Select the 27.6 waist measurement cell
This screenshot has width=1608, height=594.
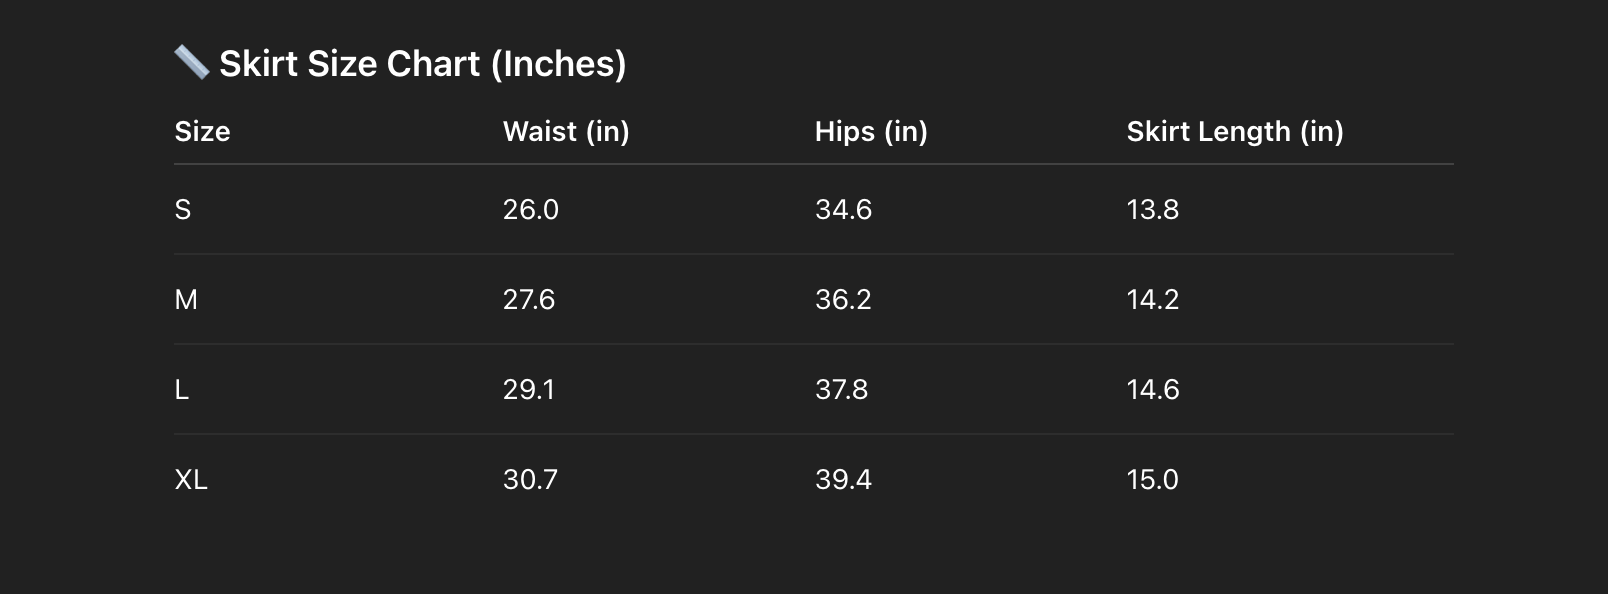coord(529,300)
